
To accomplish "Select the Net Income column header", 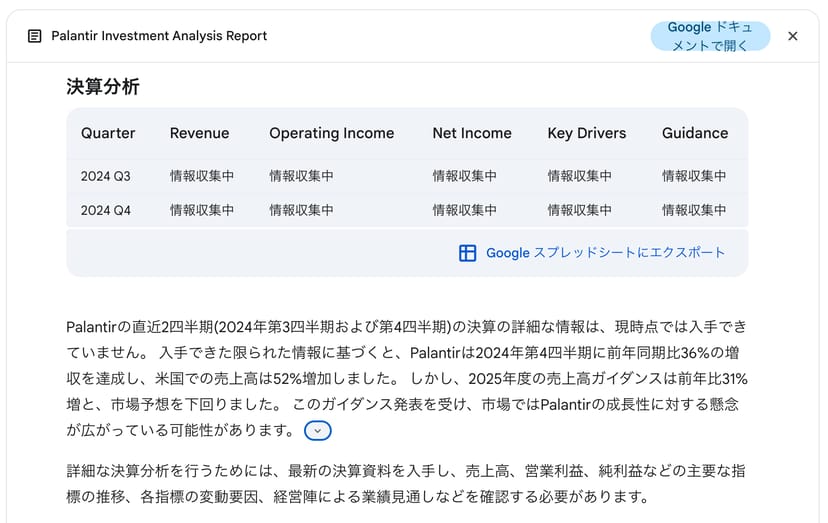I will click(472, 133).
